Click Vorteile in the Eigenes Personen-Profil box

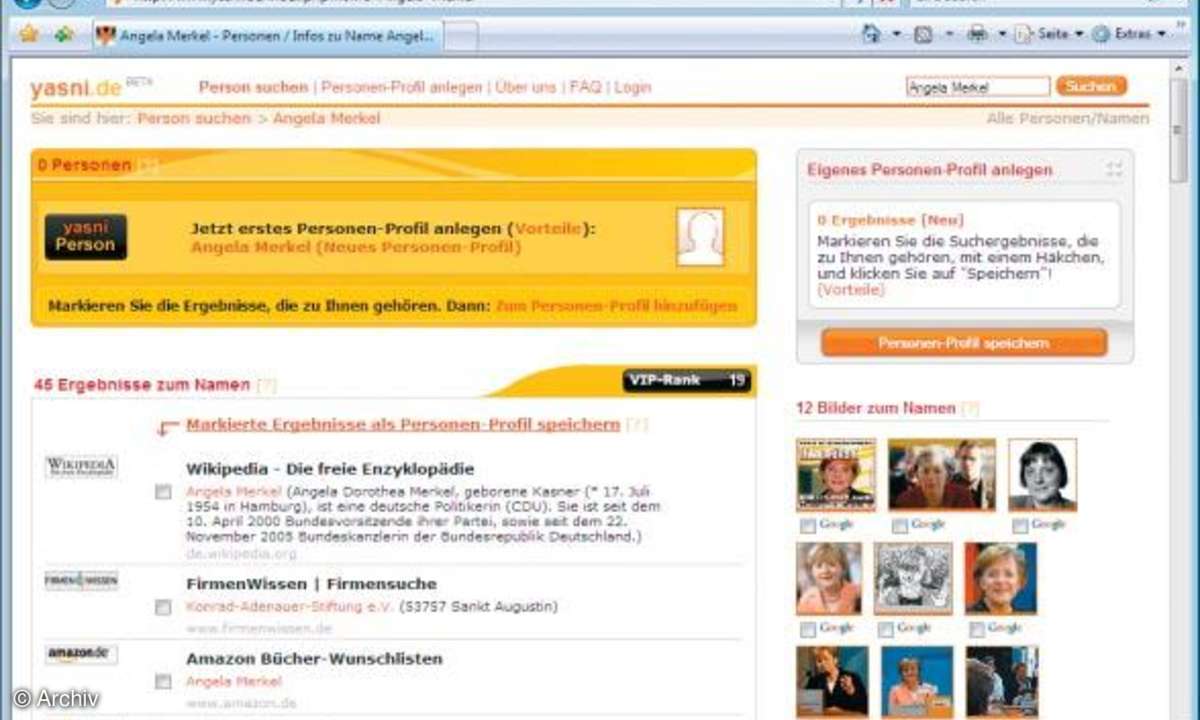tap(851, 289)
